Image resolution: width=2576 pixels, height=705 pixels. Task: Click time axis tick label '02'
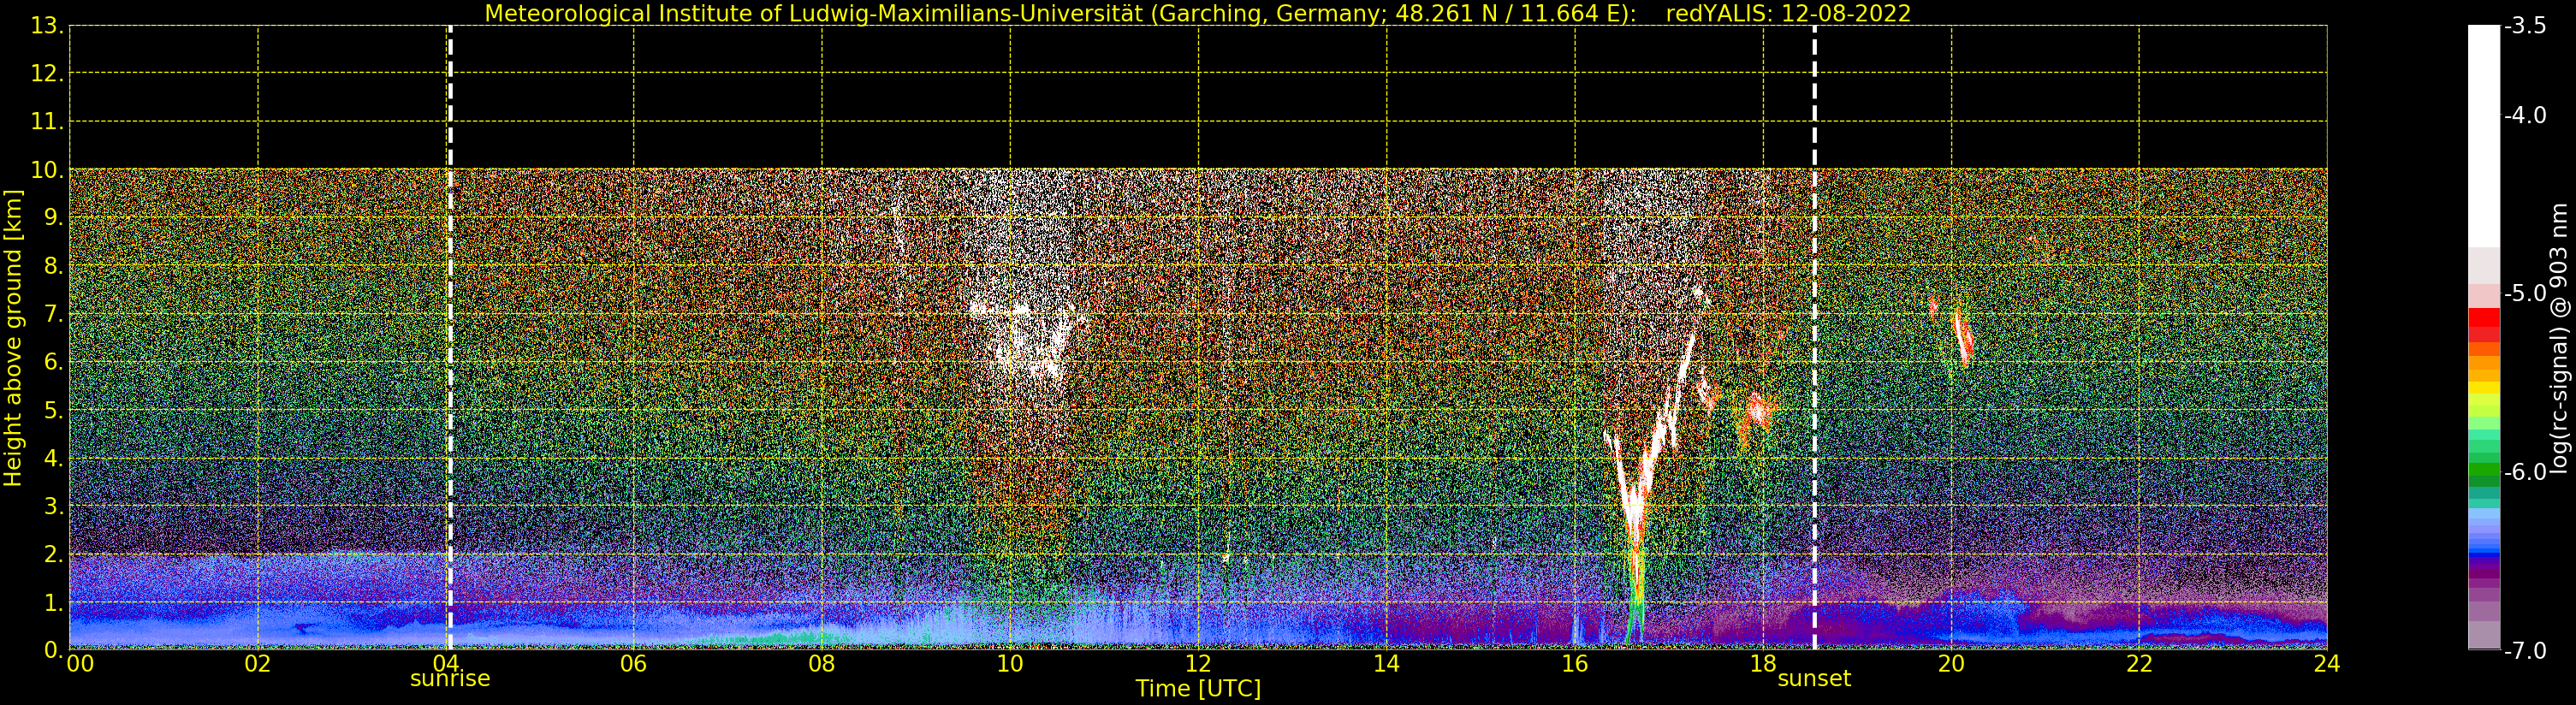point(257,663)
